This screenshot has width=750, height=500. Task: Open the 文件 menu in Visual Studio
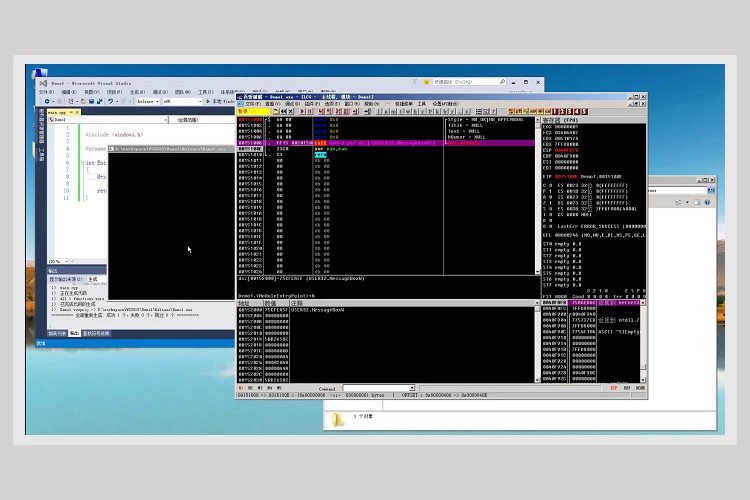tap(42, 92)
